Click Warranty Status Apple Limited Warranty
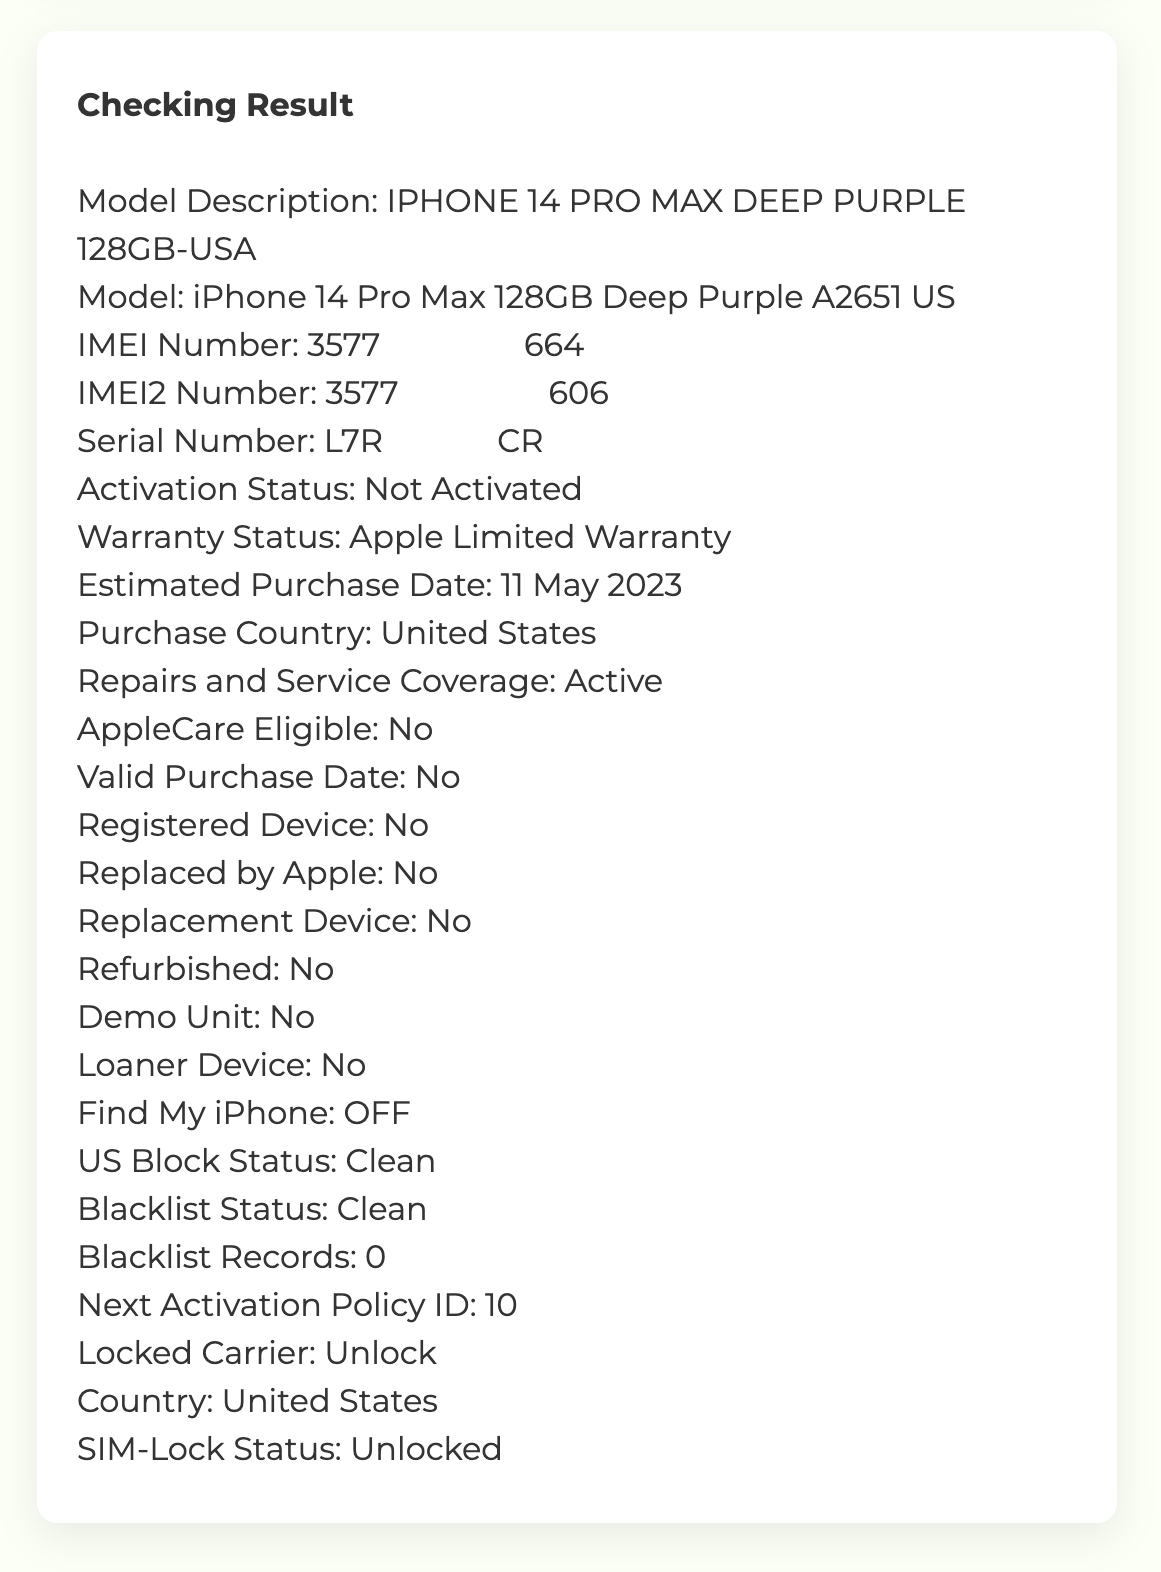The height and width of the screenshot is (1572, 1161). 404,537
